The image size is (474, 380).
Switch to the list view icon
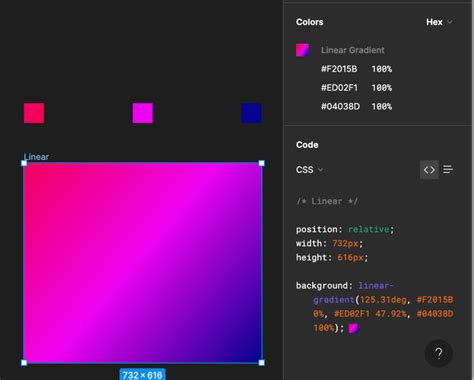tap(448, 169)
